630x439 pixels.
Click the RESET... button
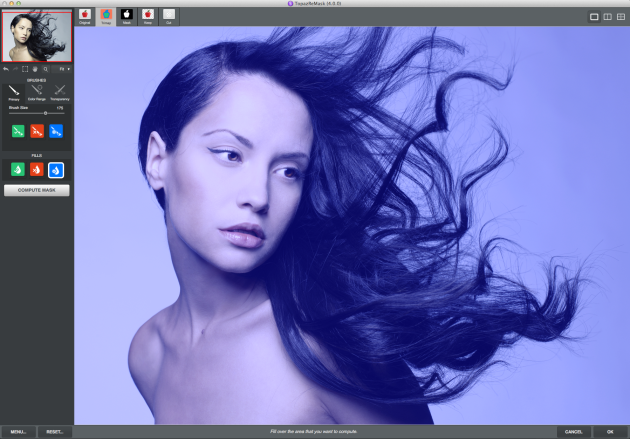55,432
